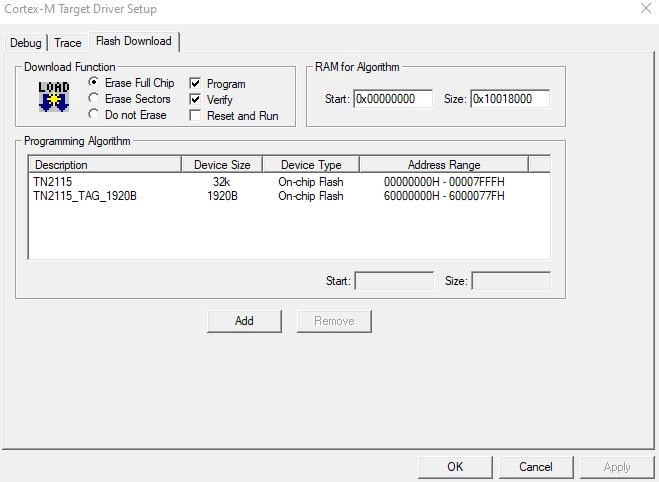Select TN2115 algorithm row
Screen dimensions: 659x482
[x=289, y=182]
